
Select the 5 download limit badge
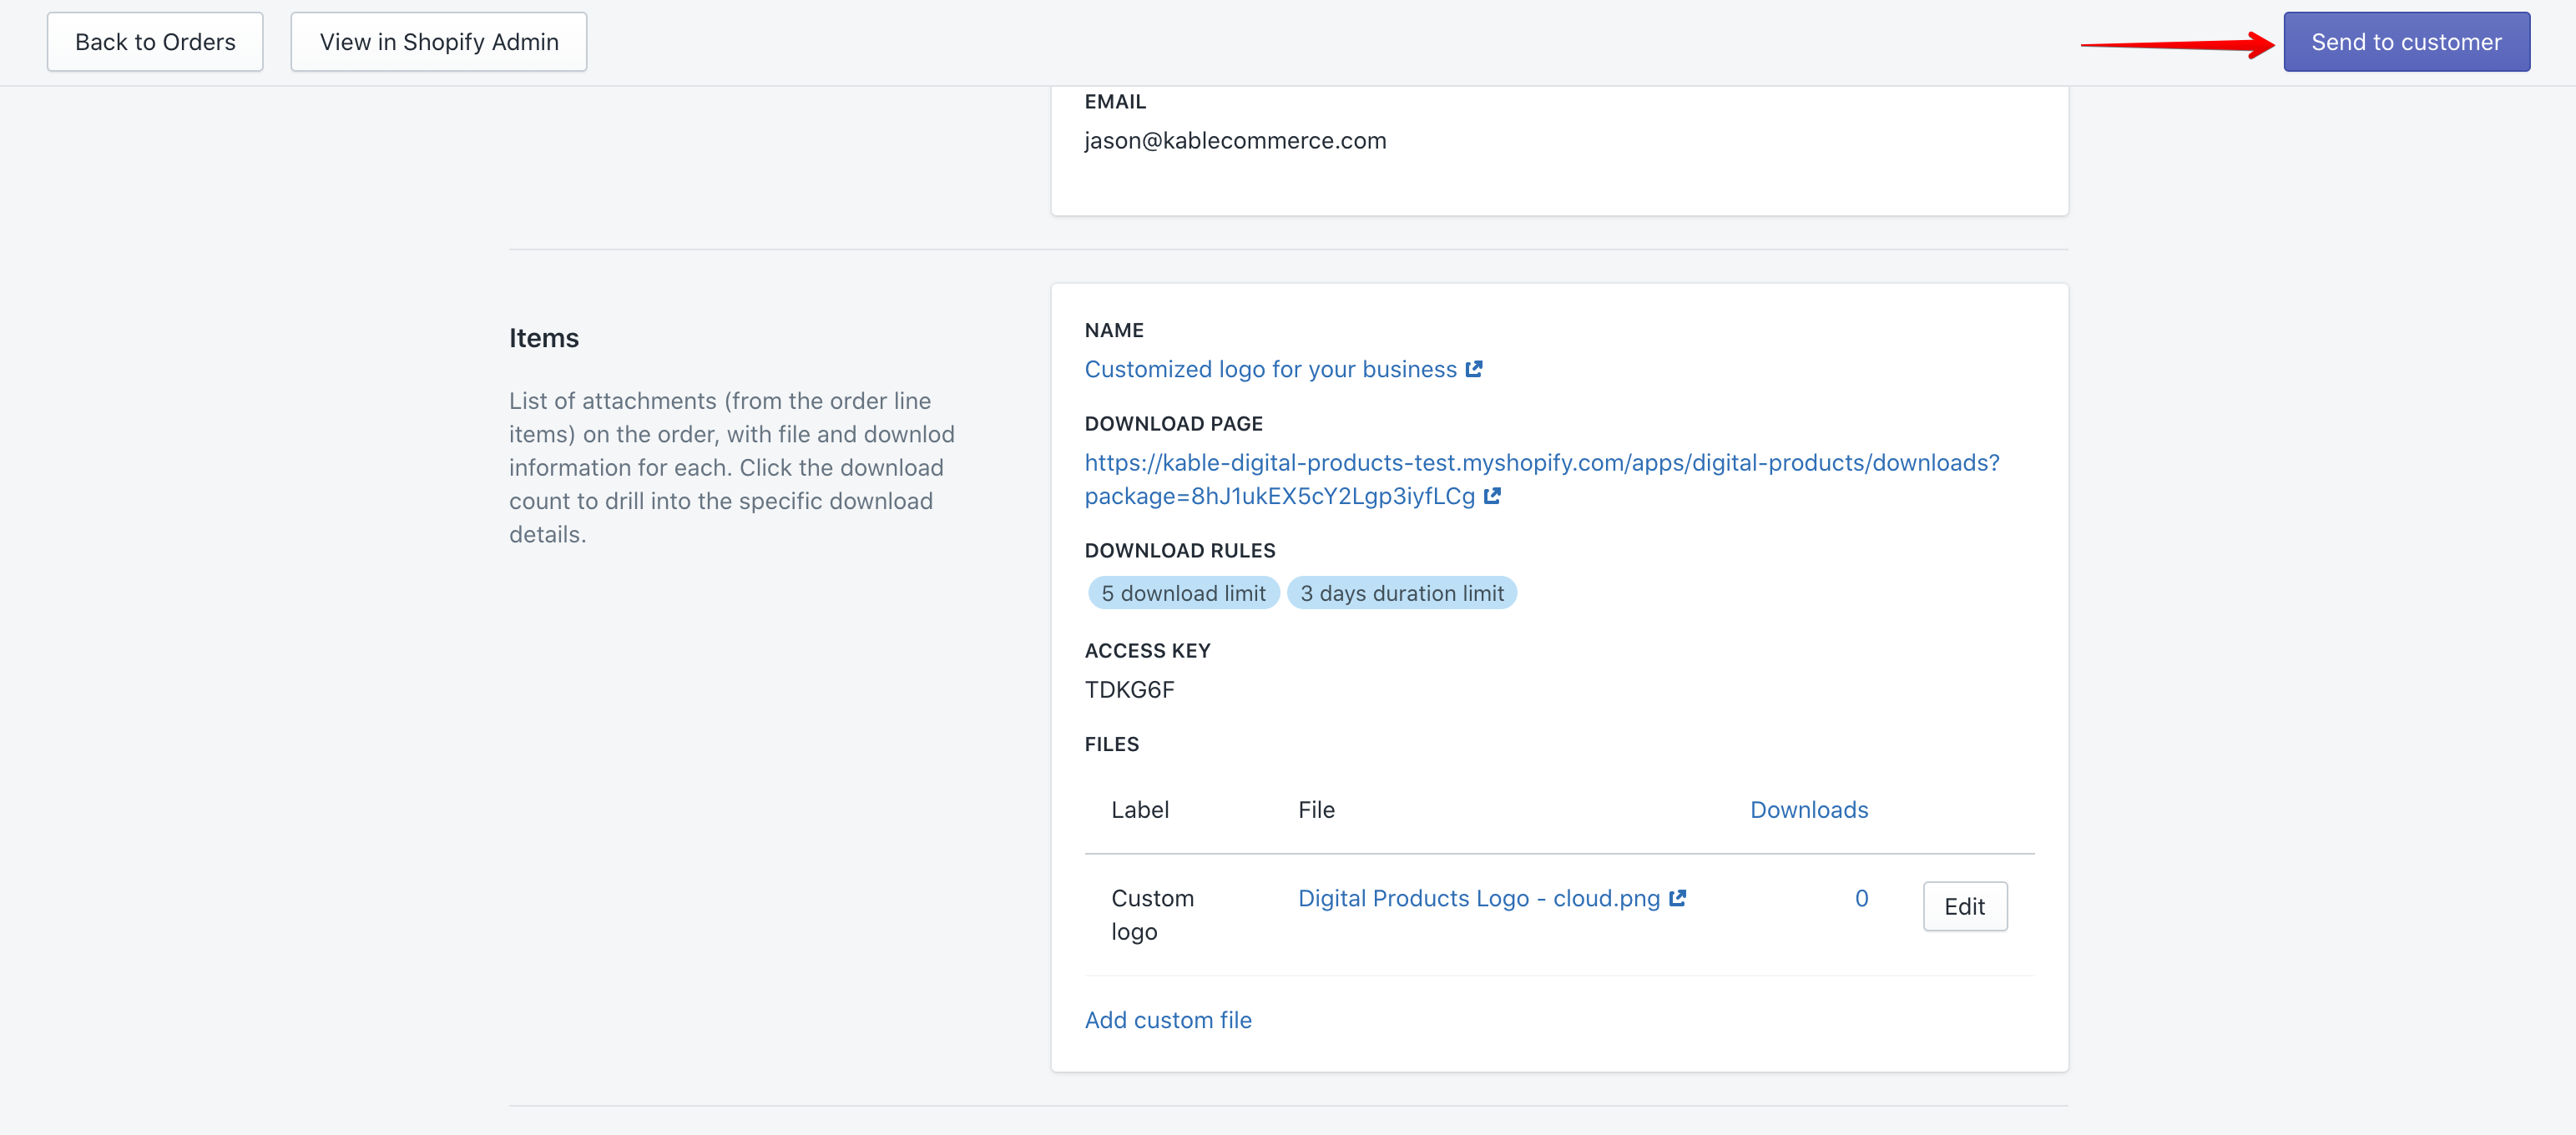coord(1183,592)
